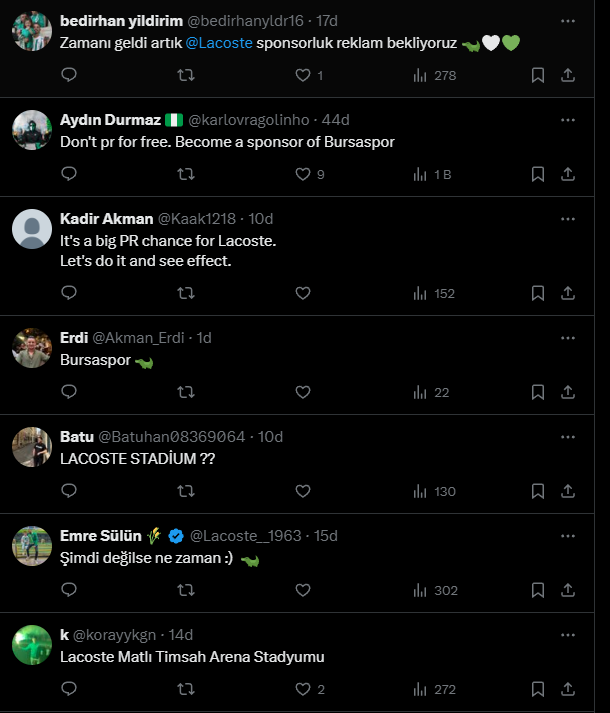Open Kadir Akman's profile avatar
The width and height of the screenshot is (610, 713).
[x=32, y=229]
